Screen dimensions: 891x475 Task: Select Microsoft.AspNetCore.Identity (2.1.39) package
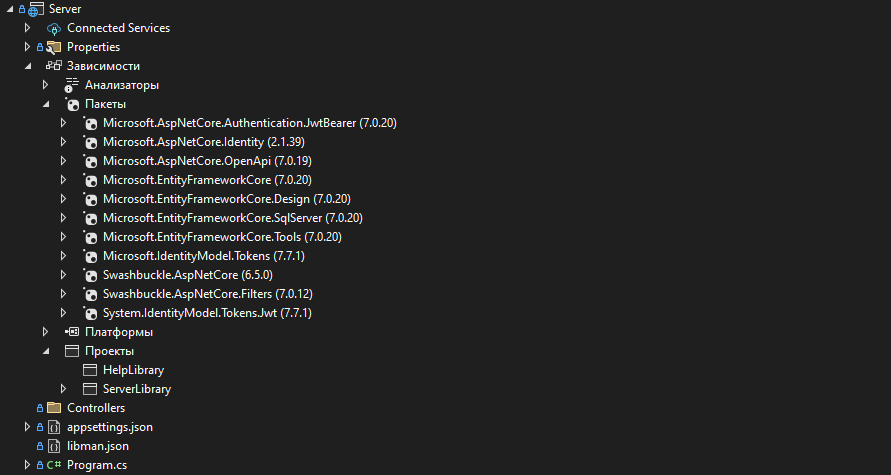(197, 142)
